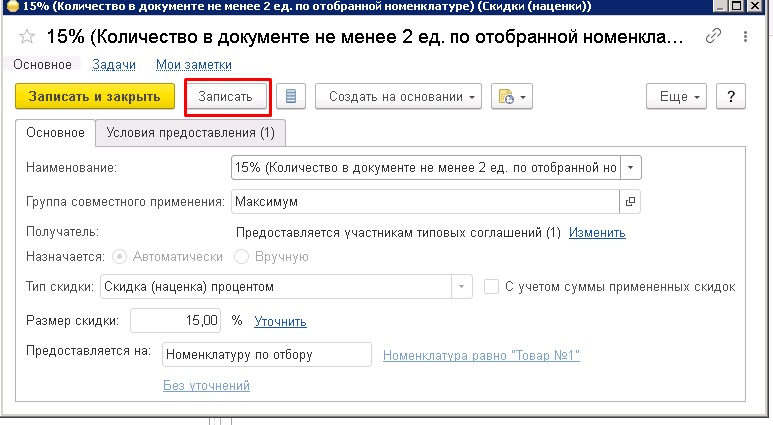Open help with the question mark button
The image size is (773, 425).
pyautogui.click(x=731, y=96)
